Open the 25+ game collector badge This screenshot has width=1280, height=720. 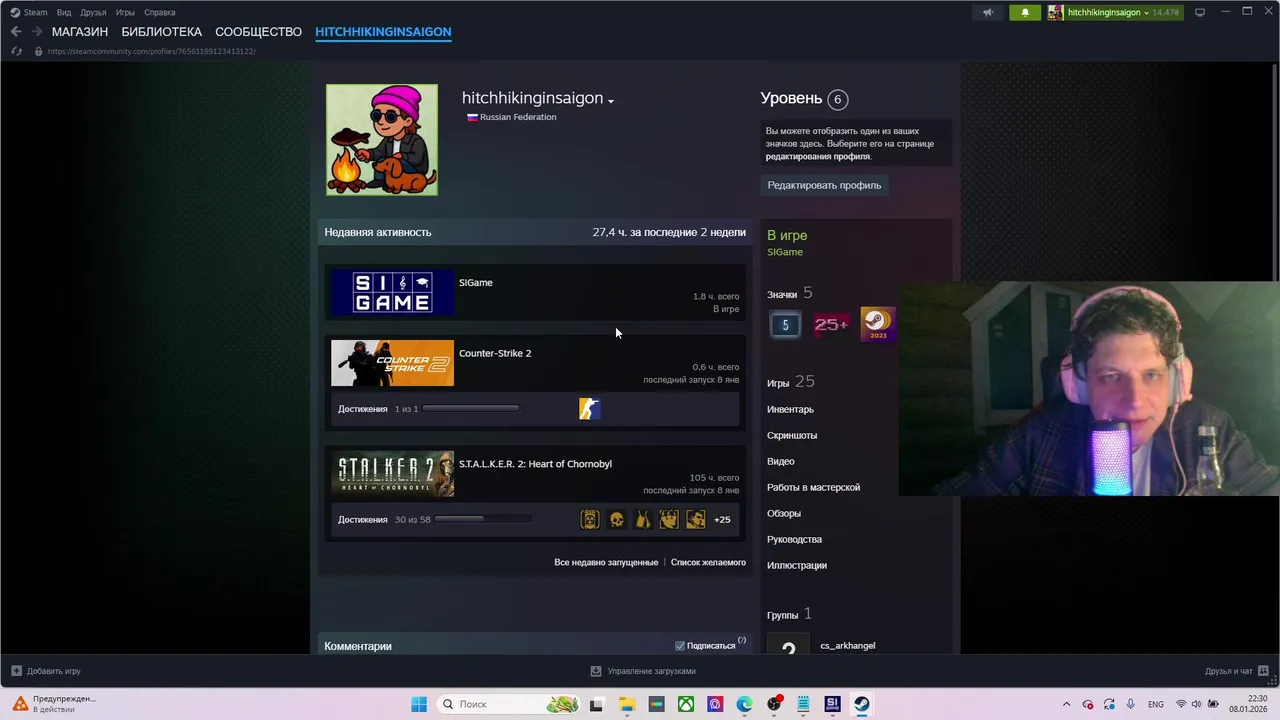831,324
